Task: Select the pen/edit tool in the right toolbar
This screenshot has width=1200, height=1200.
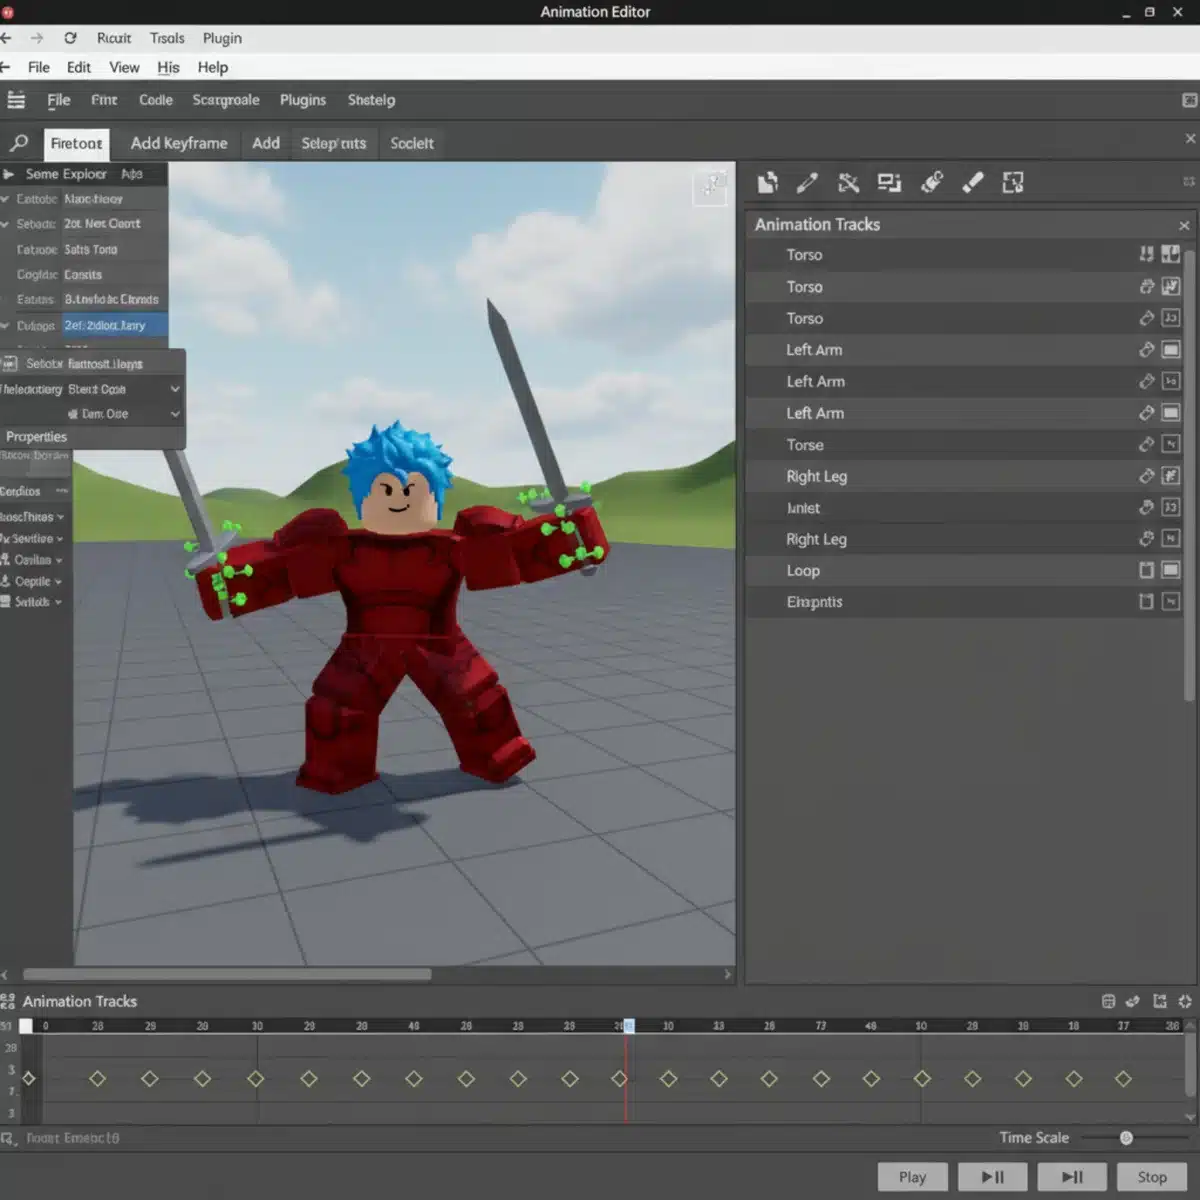Action: pyautogui.click(x=809, y=182)
